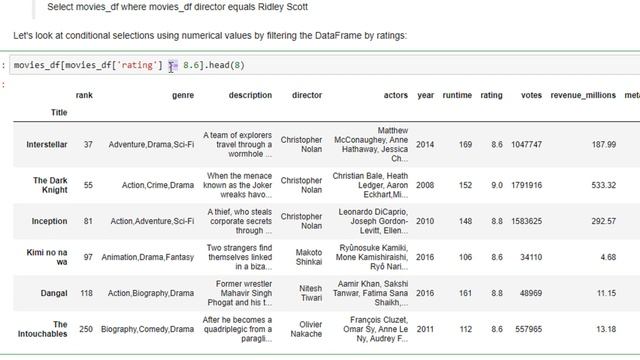Click the director column header
This screenshot has width=640, height=360.
point(307,95)
